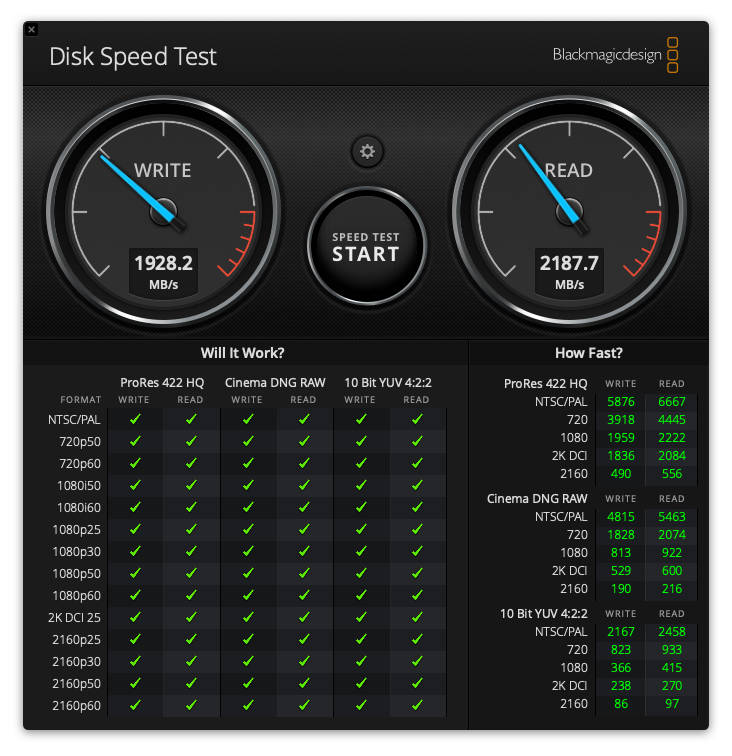The height and width of the screenshot is (756, 732).
Task: Click 1080p60 ProRes 422 HQ read checkmark
Action: tap(191, 595)
